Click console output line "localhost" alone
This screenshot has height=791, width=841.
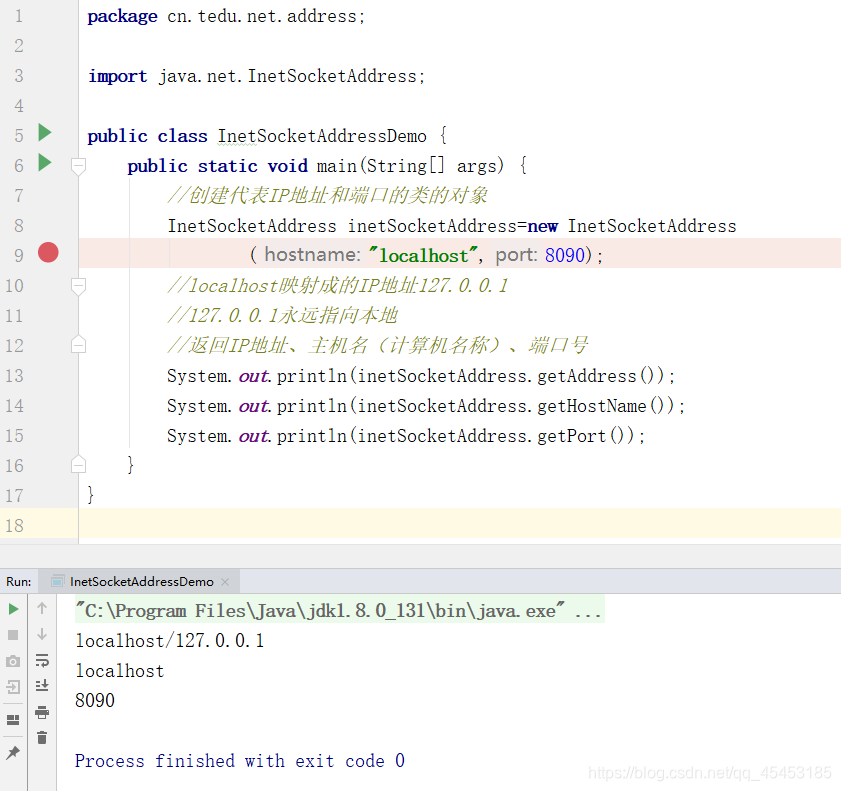[x=120, y=671]
